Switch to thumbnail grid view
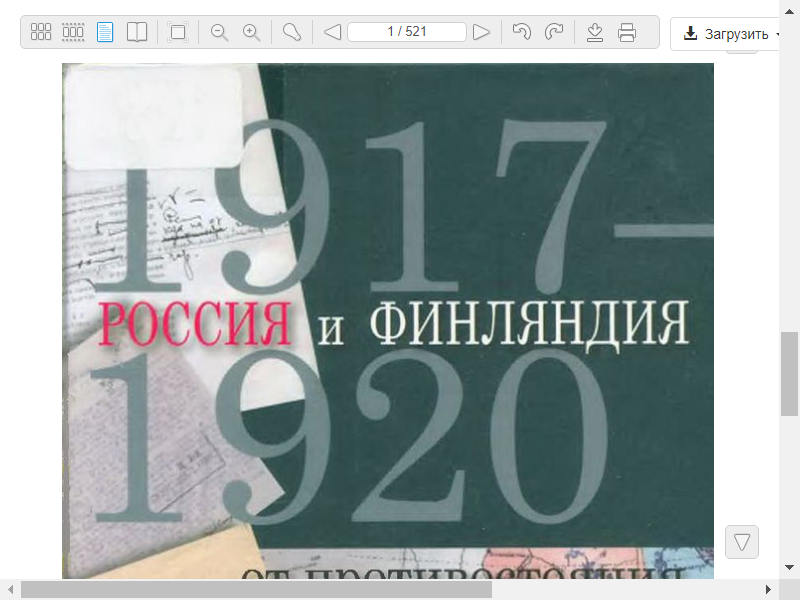Screen dimensions: 800x600 [41, 32]
